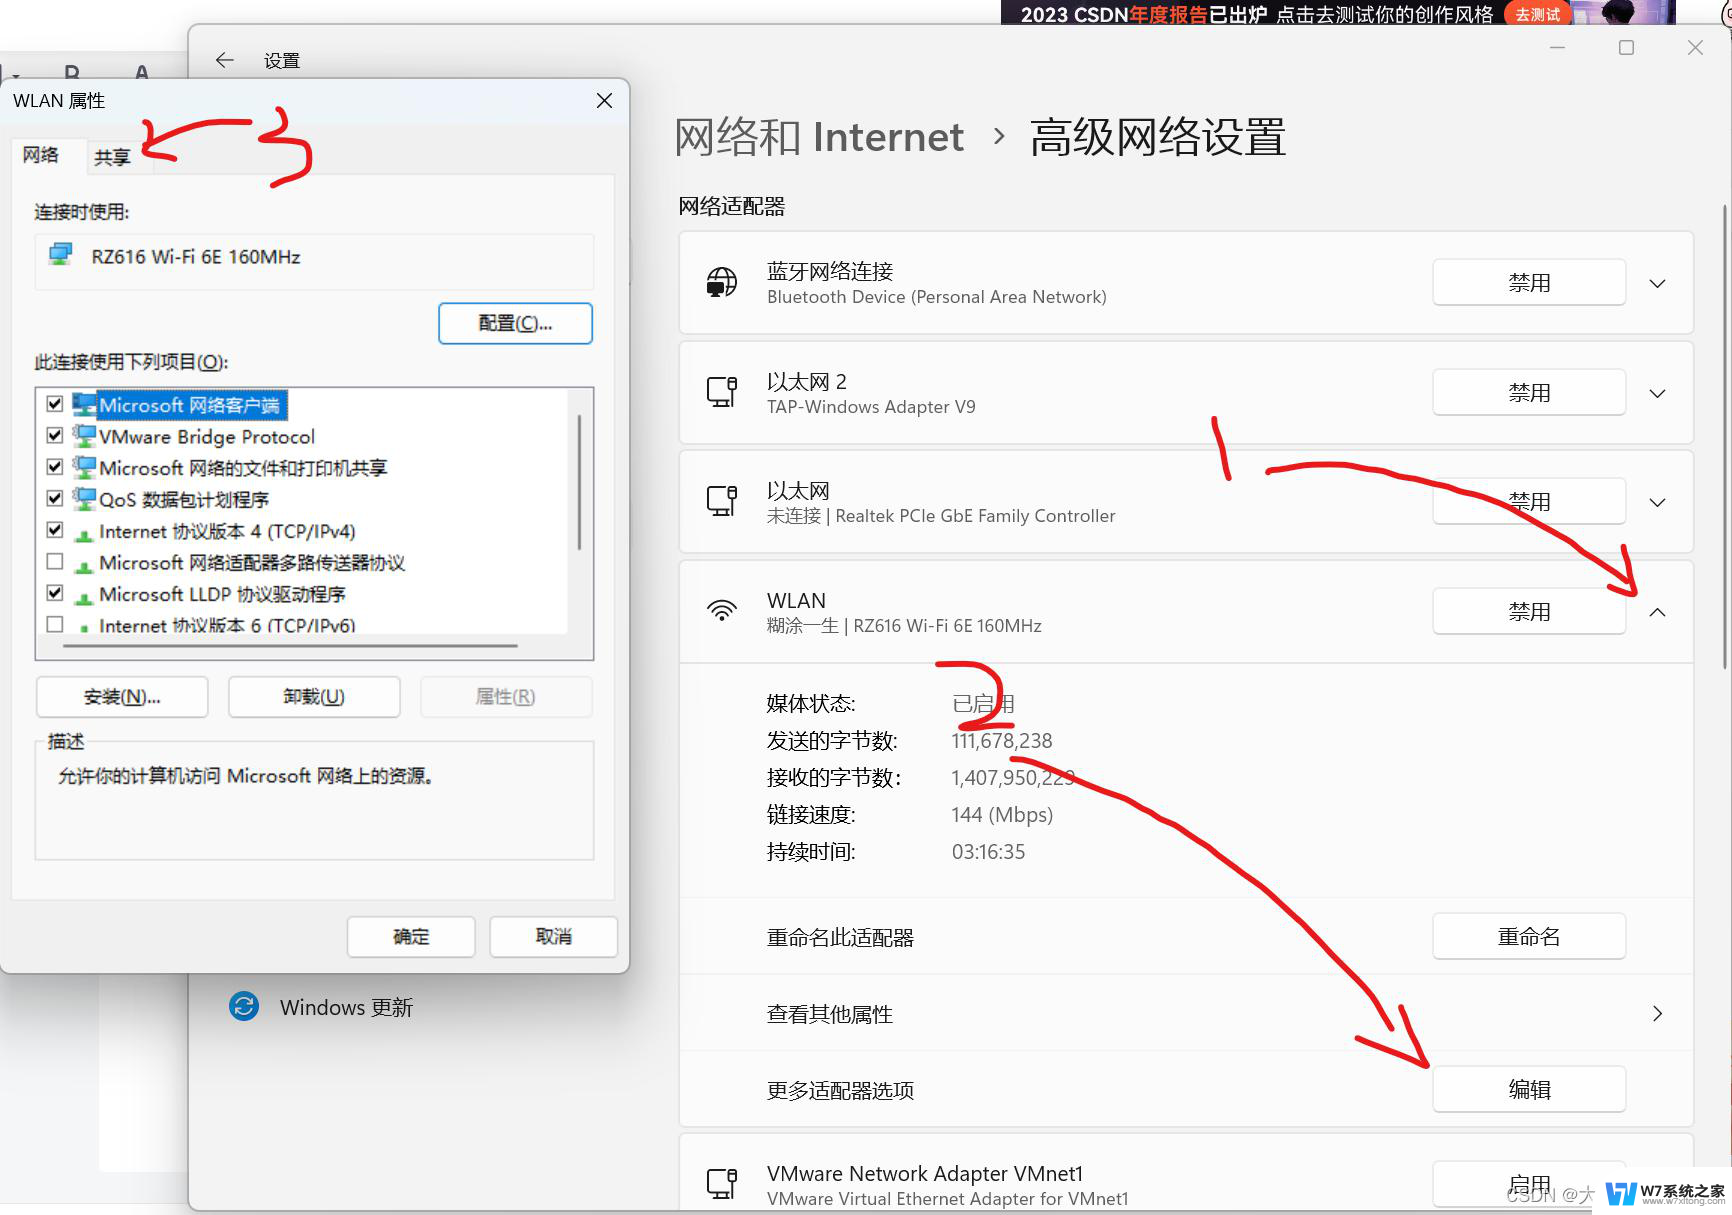Click the back arrow in Settings window

pos(225,60)
